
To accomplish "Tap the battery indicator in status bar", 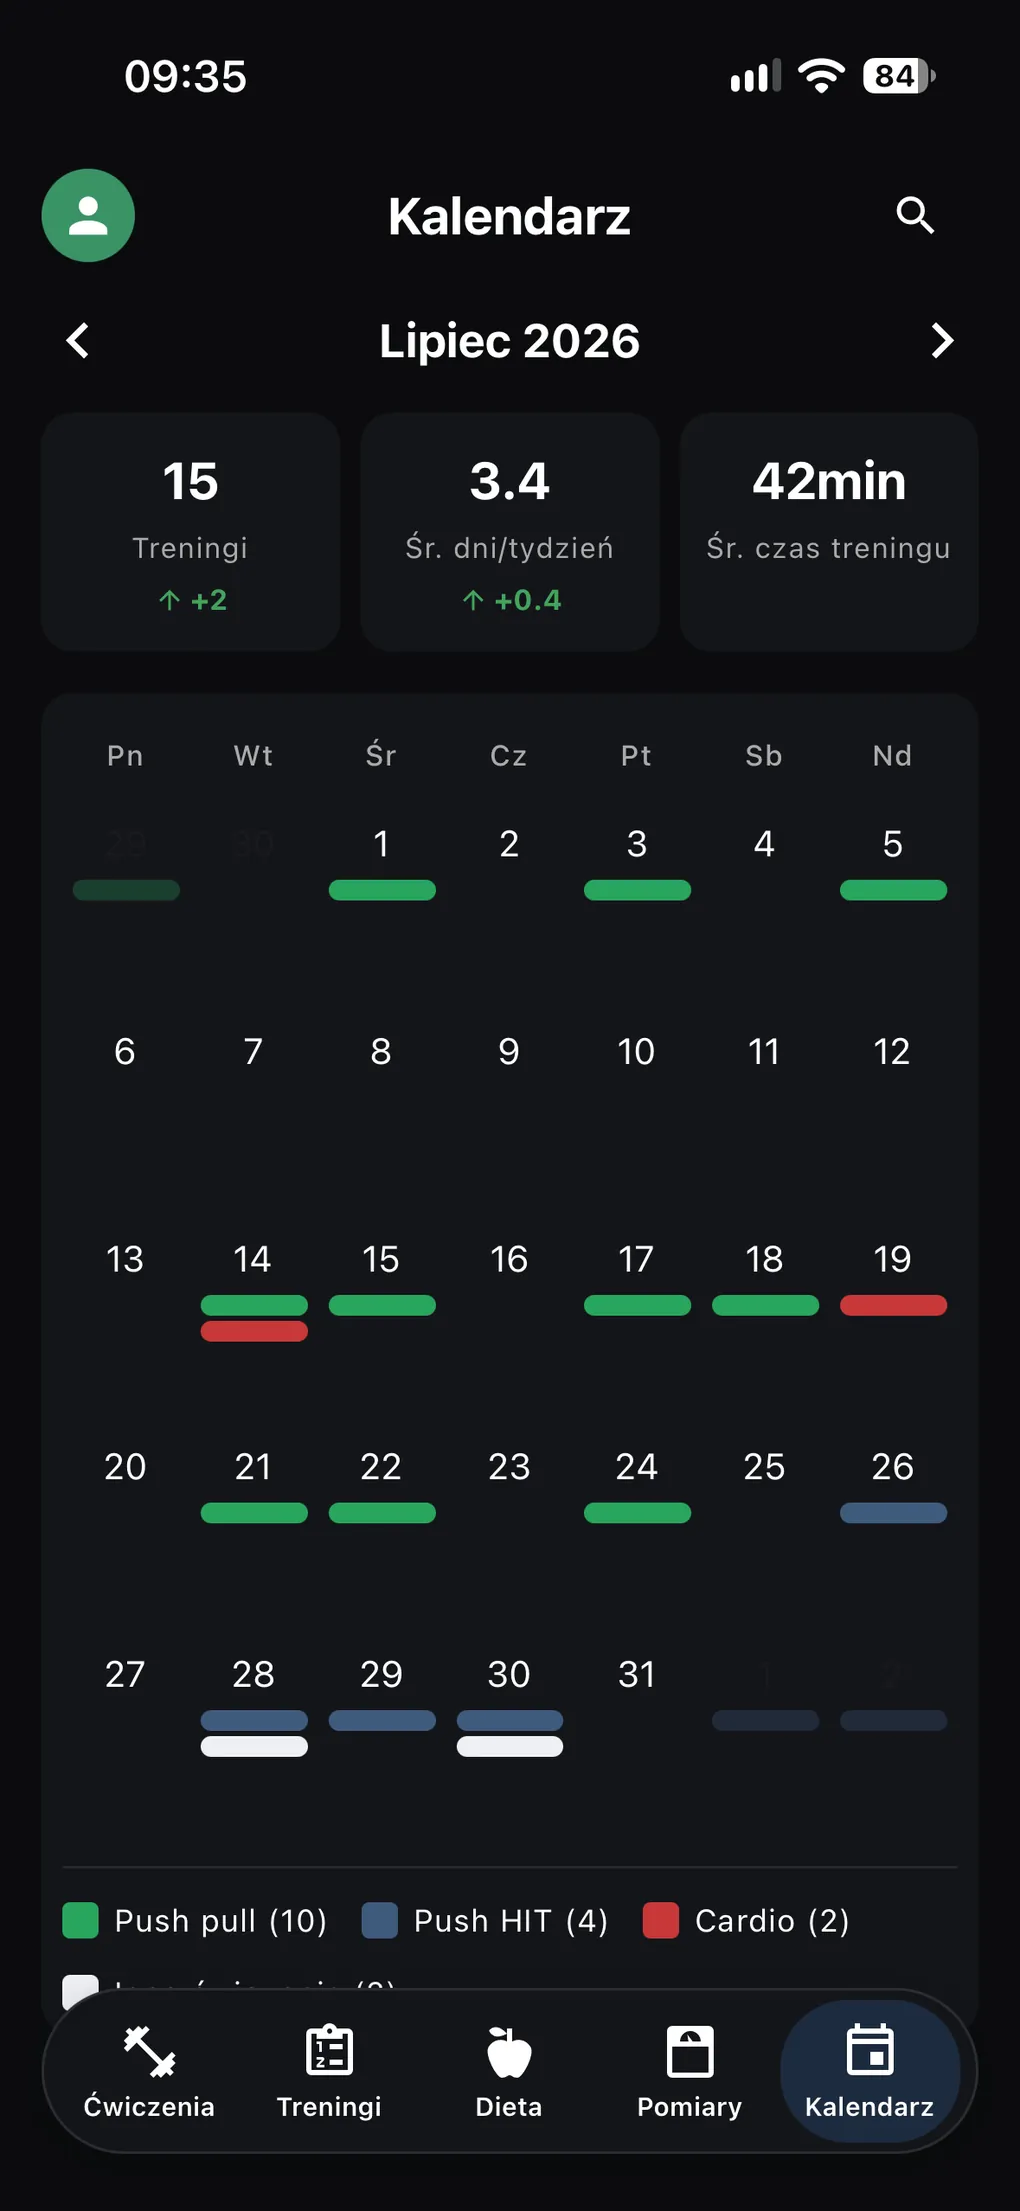I will click(x=900, y=76).
